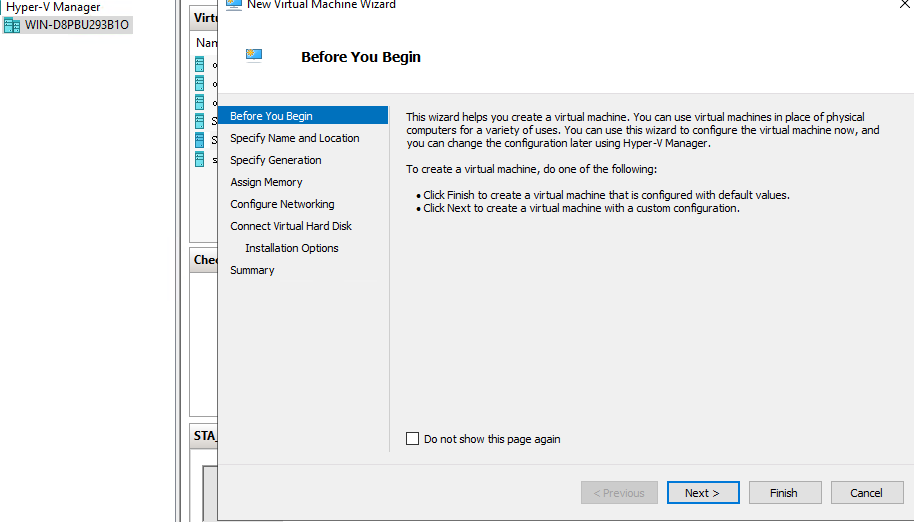Click Finish to create the VM
The width and height of the screenshot is (914, 522).
(783, 493)
